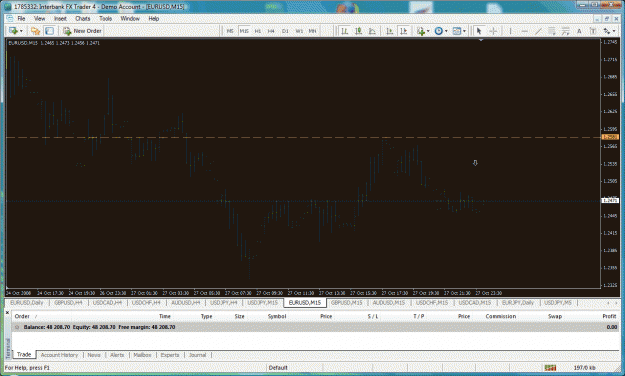
Task: Switch to the USDJPY,M15 chart tab
Action: (x=262, y=303)
